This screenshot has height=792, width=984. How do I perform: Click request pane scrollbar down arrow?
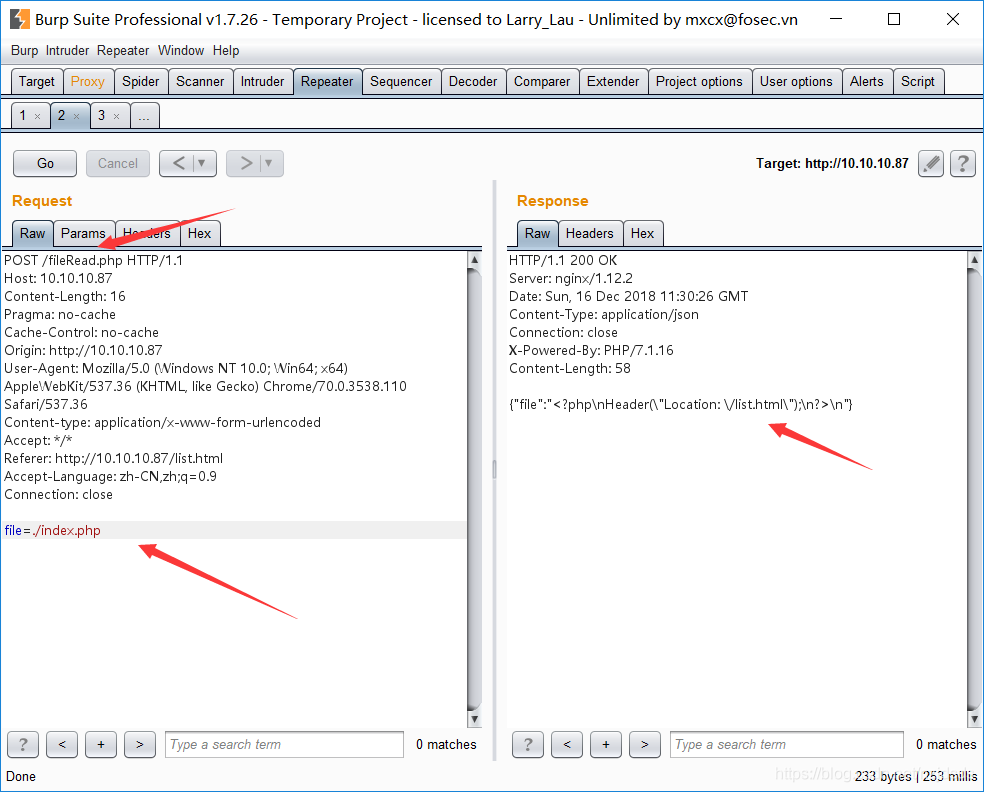474,719
